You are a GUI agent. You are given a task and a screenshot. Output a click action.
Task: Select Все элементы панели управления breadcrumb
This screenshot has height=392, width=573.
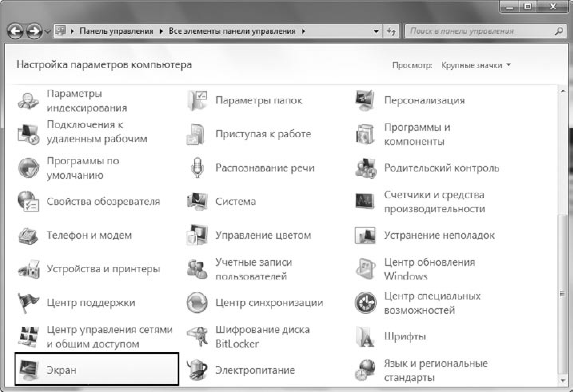(x=232, y=31)
